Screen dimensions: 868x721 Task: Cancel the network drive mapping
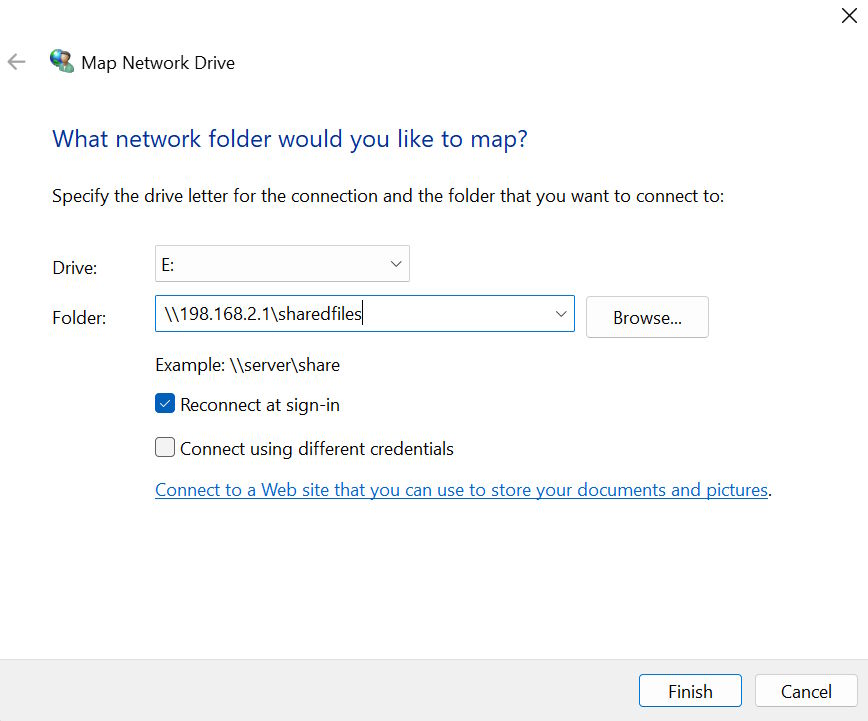(806, 691)
